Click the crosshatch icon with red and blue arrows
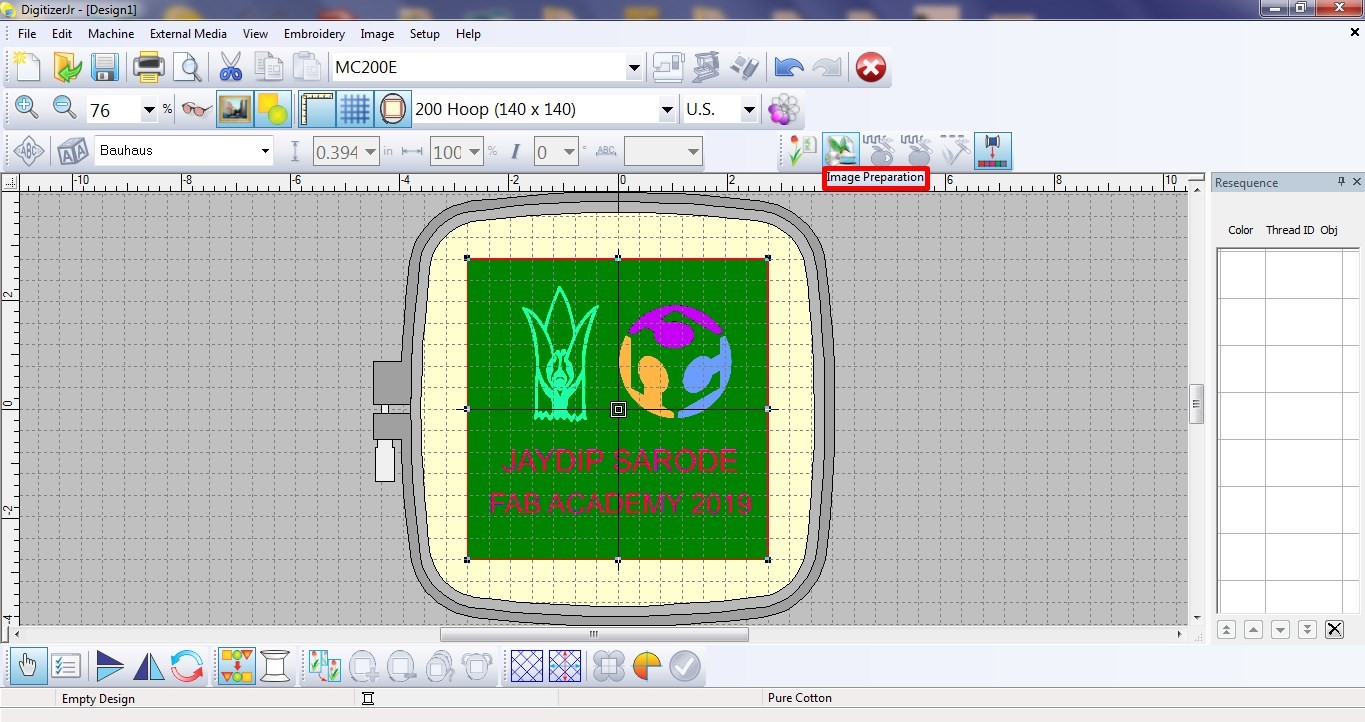The height and width of the screenshot is (722, 1365). (565, 666)
